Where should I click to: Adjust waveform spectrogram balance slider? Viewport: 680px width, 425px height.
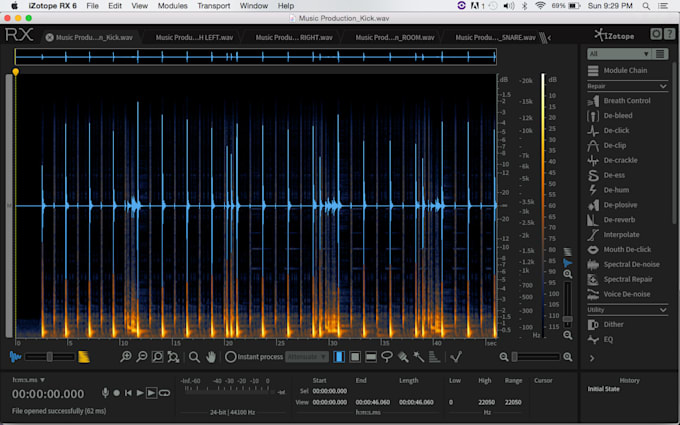pyautogui.click(x=49, y=357)
